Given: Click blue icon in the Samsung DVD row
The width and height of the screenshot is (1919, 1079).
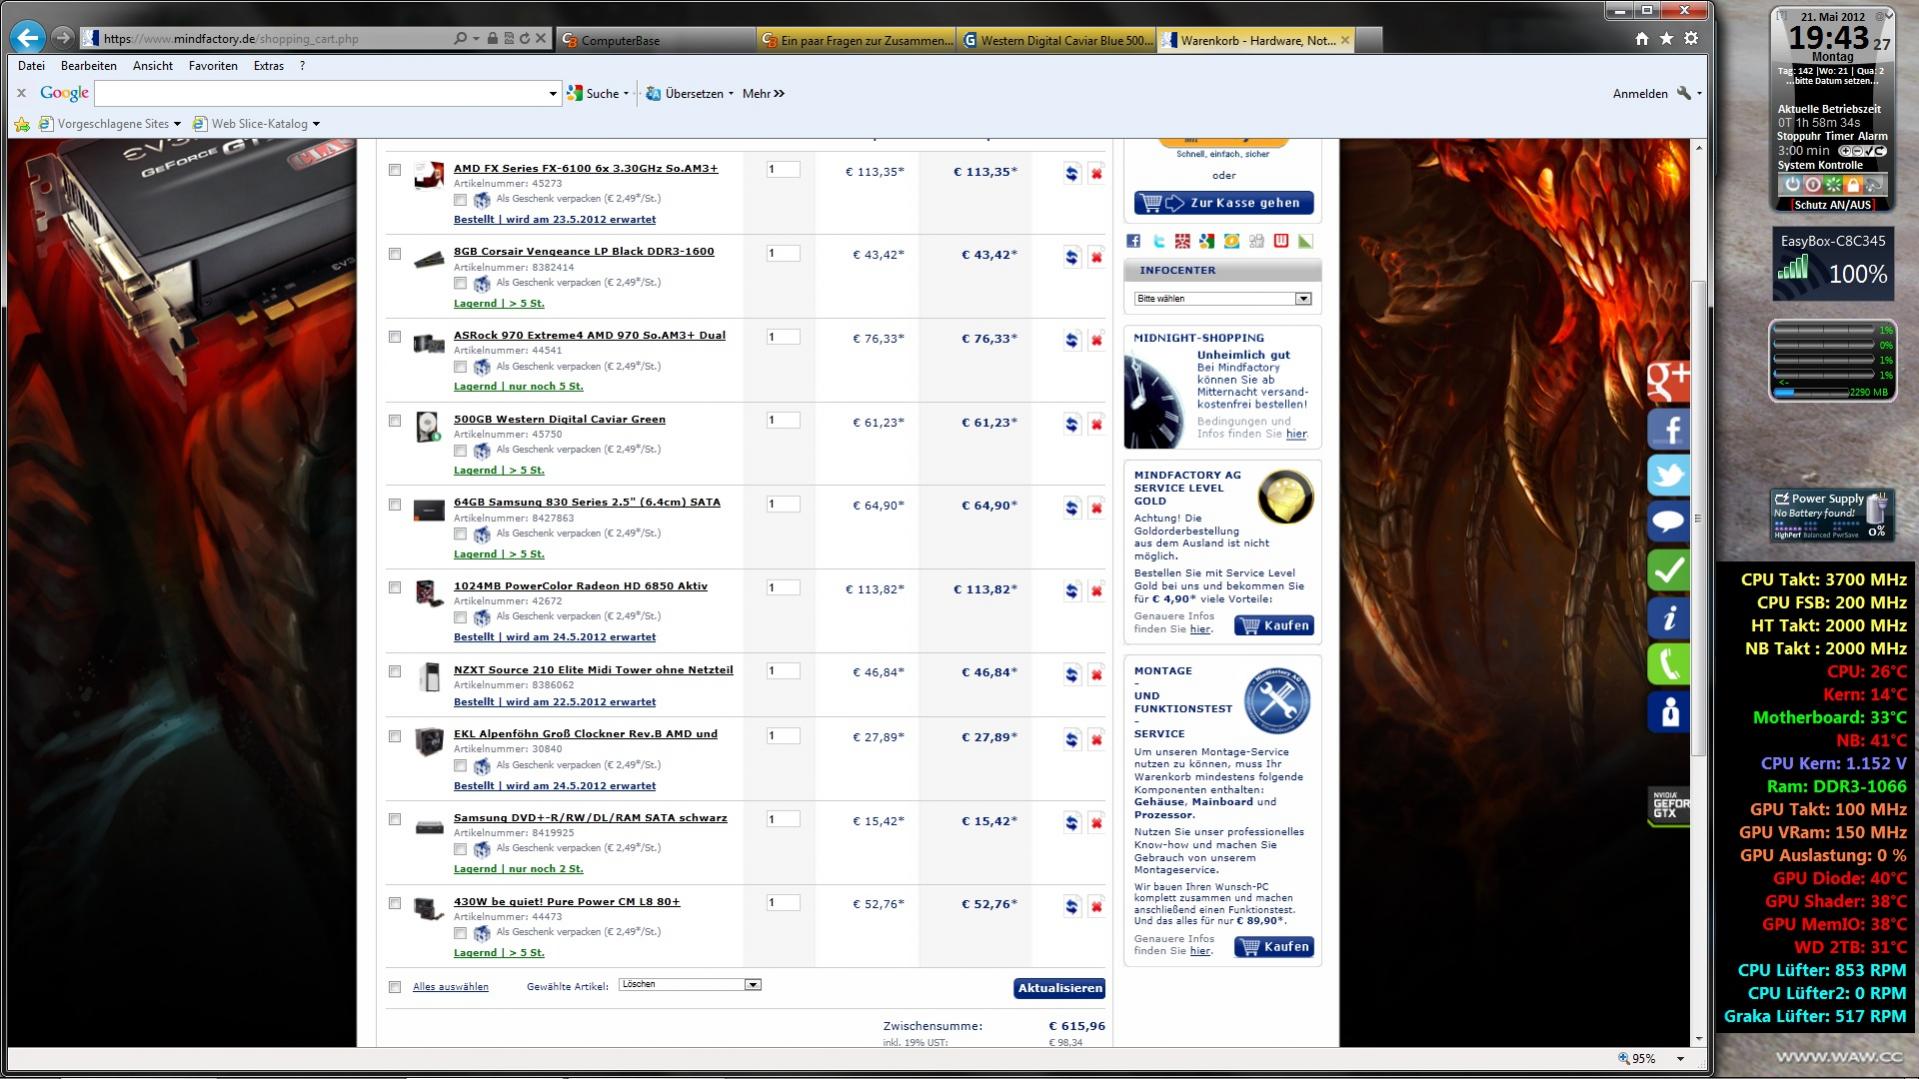Looking at the screenshot, I should tap(1071, 822).
